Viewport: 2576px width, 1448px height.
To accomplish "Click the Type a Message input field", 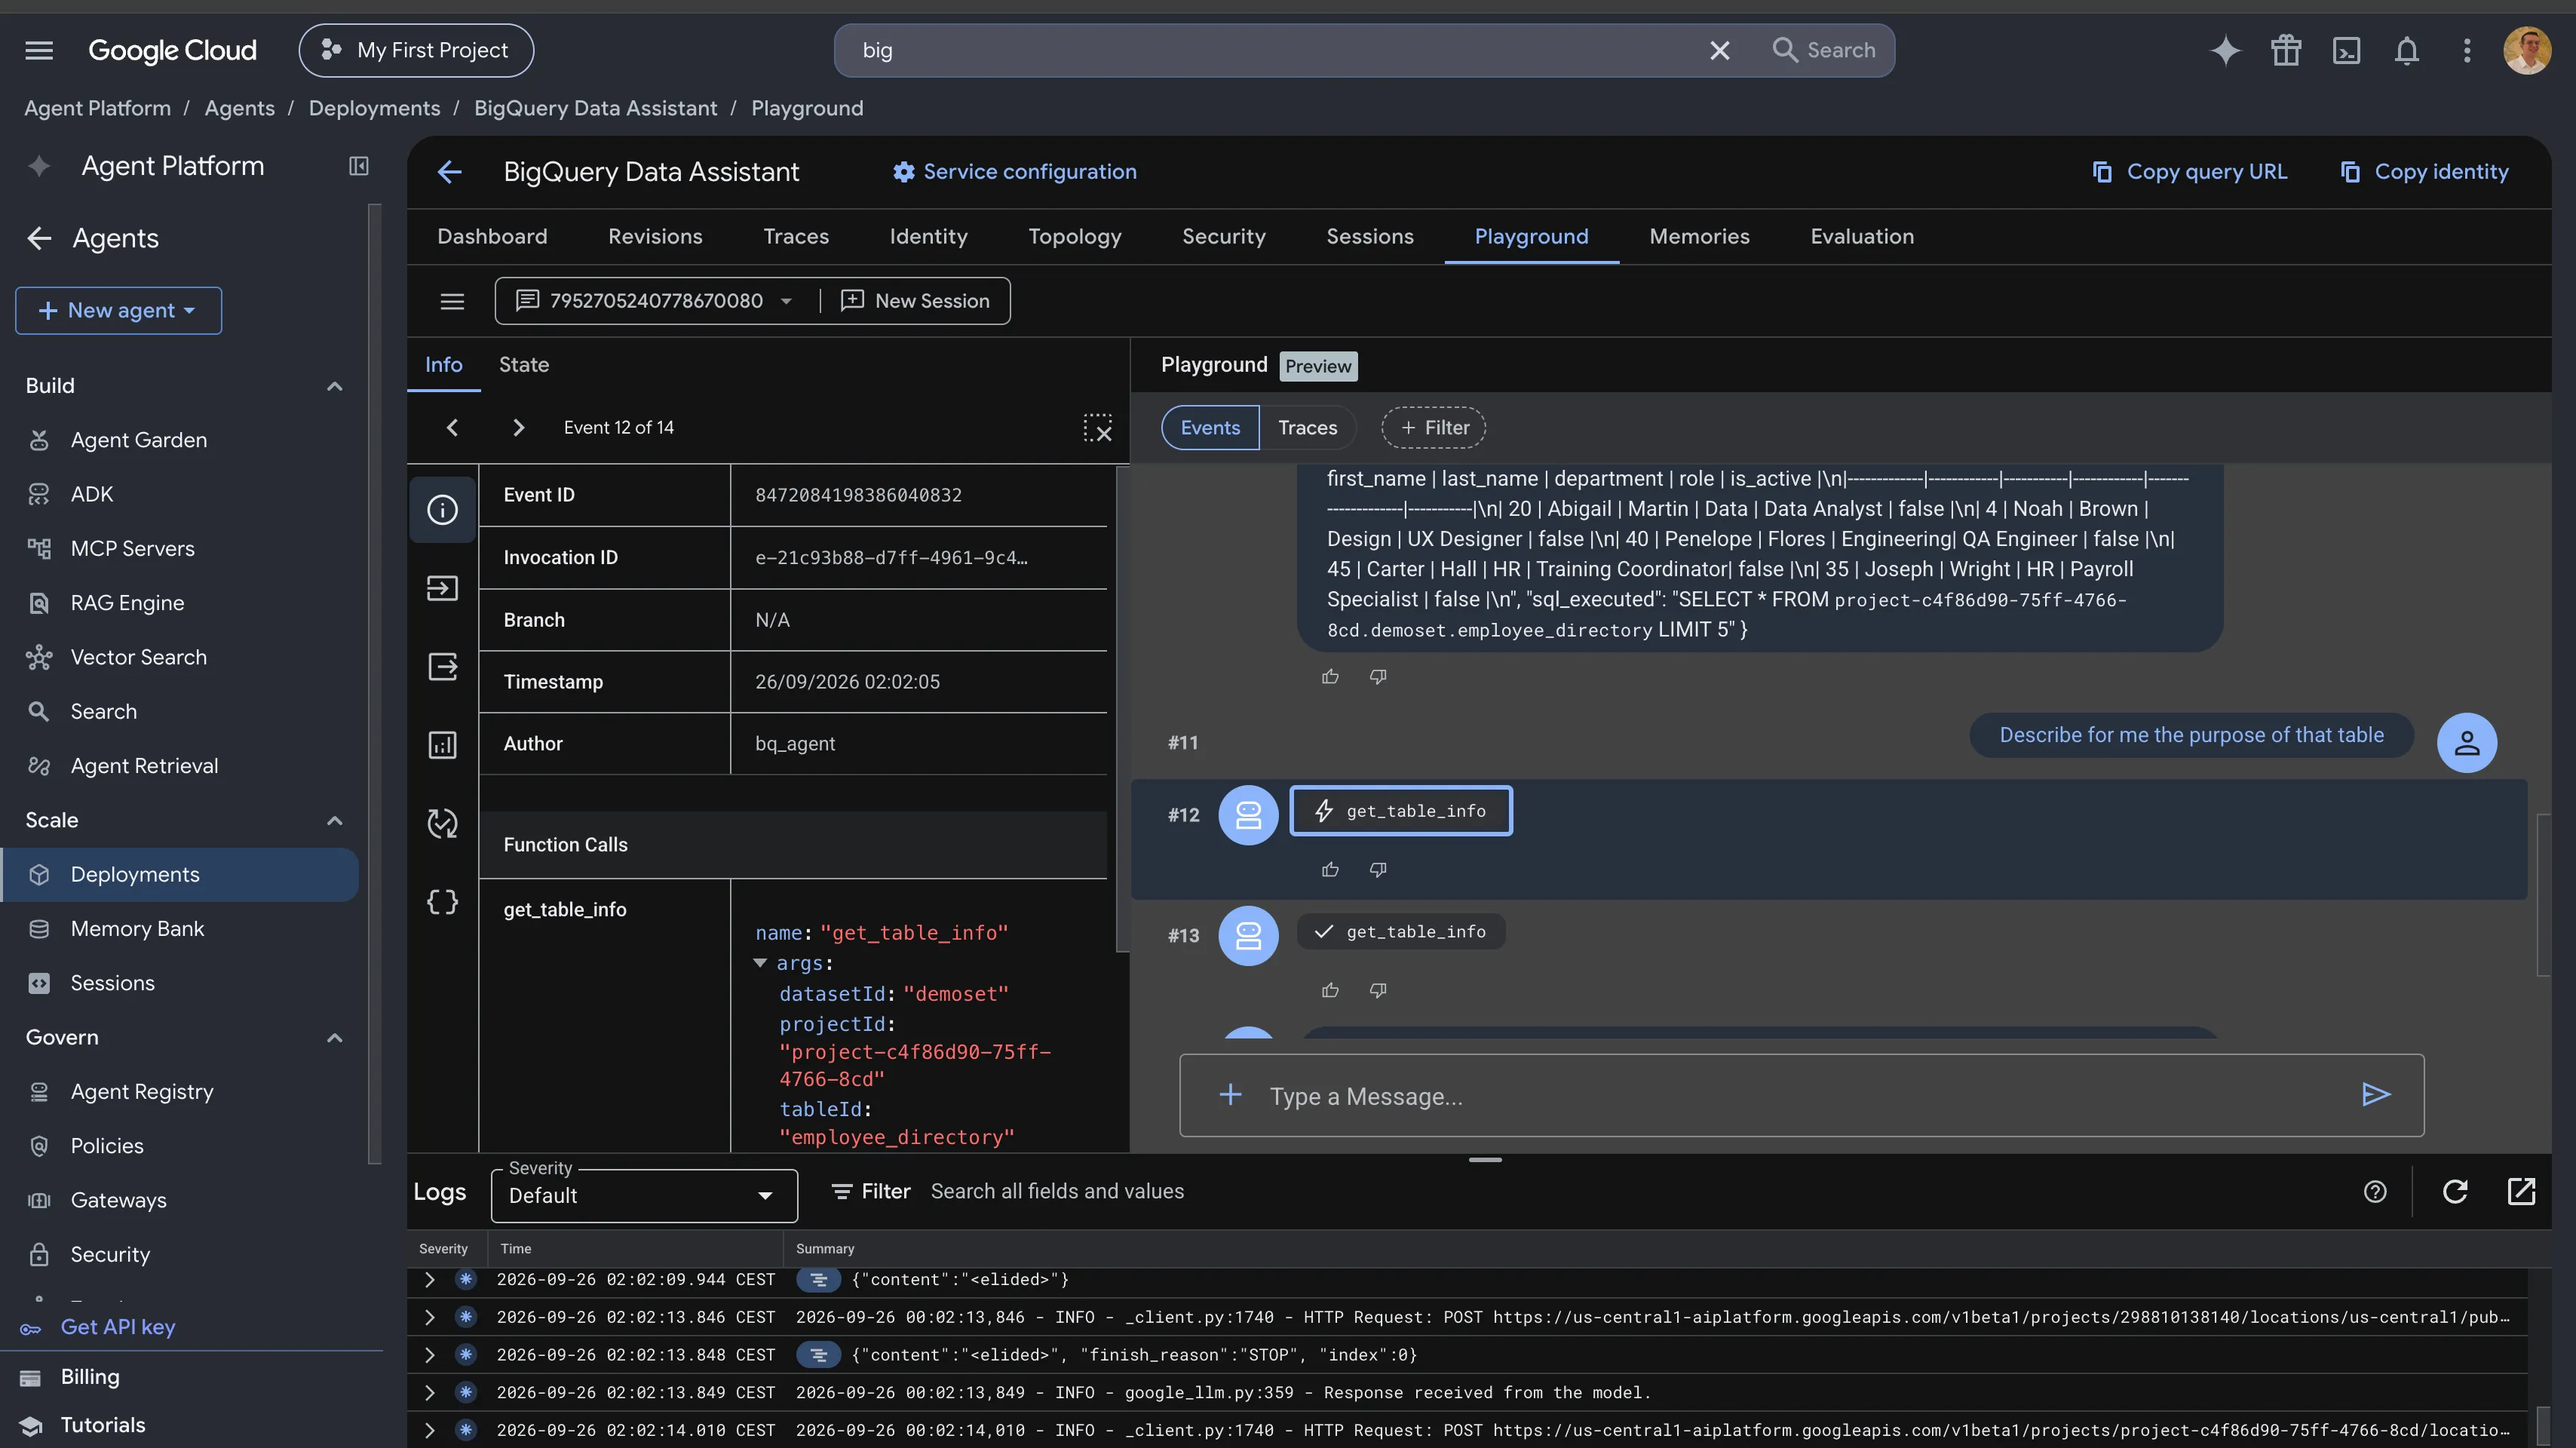I will coord(1800,1097).
